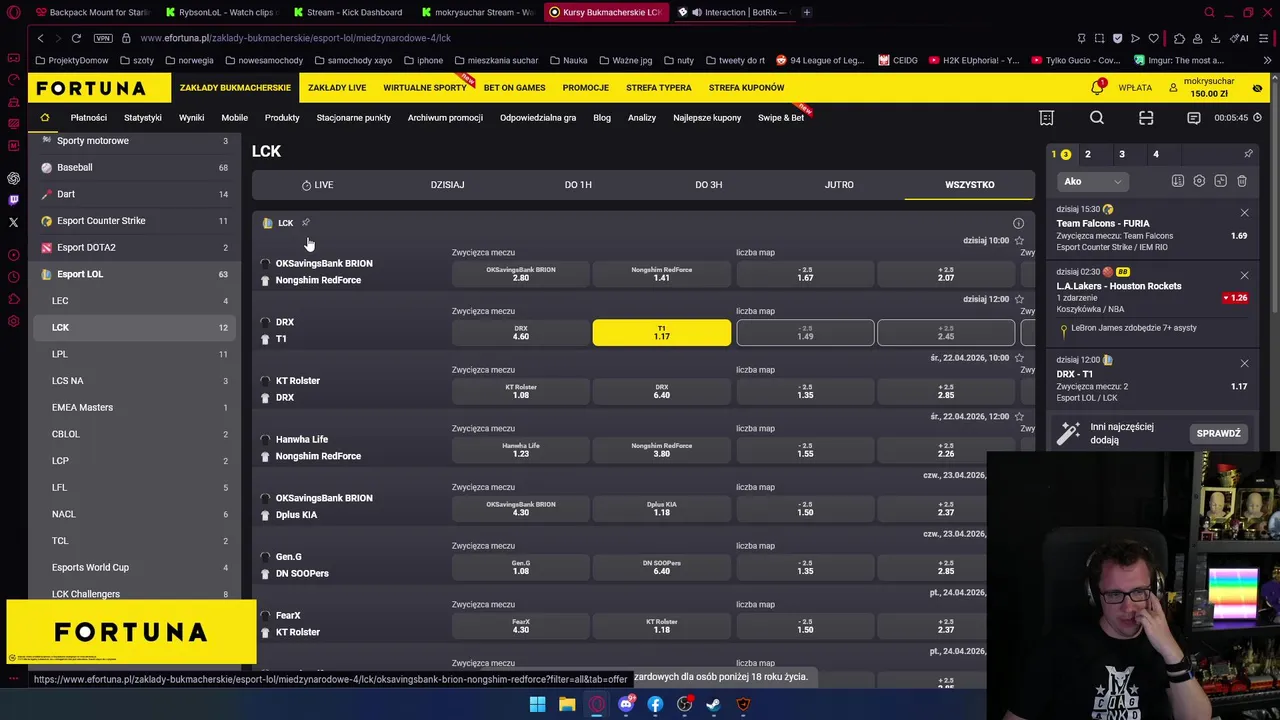Open the Fortuna site search magnifier
This screenshot has width=1280, height=720.
[x=1097, y=118]
